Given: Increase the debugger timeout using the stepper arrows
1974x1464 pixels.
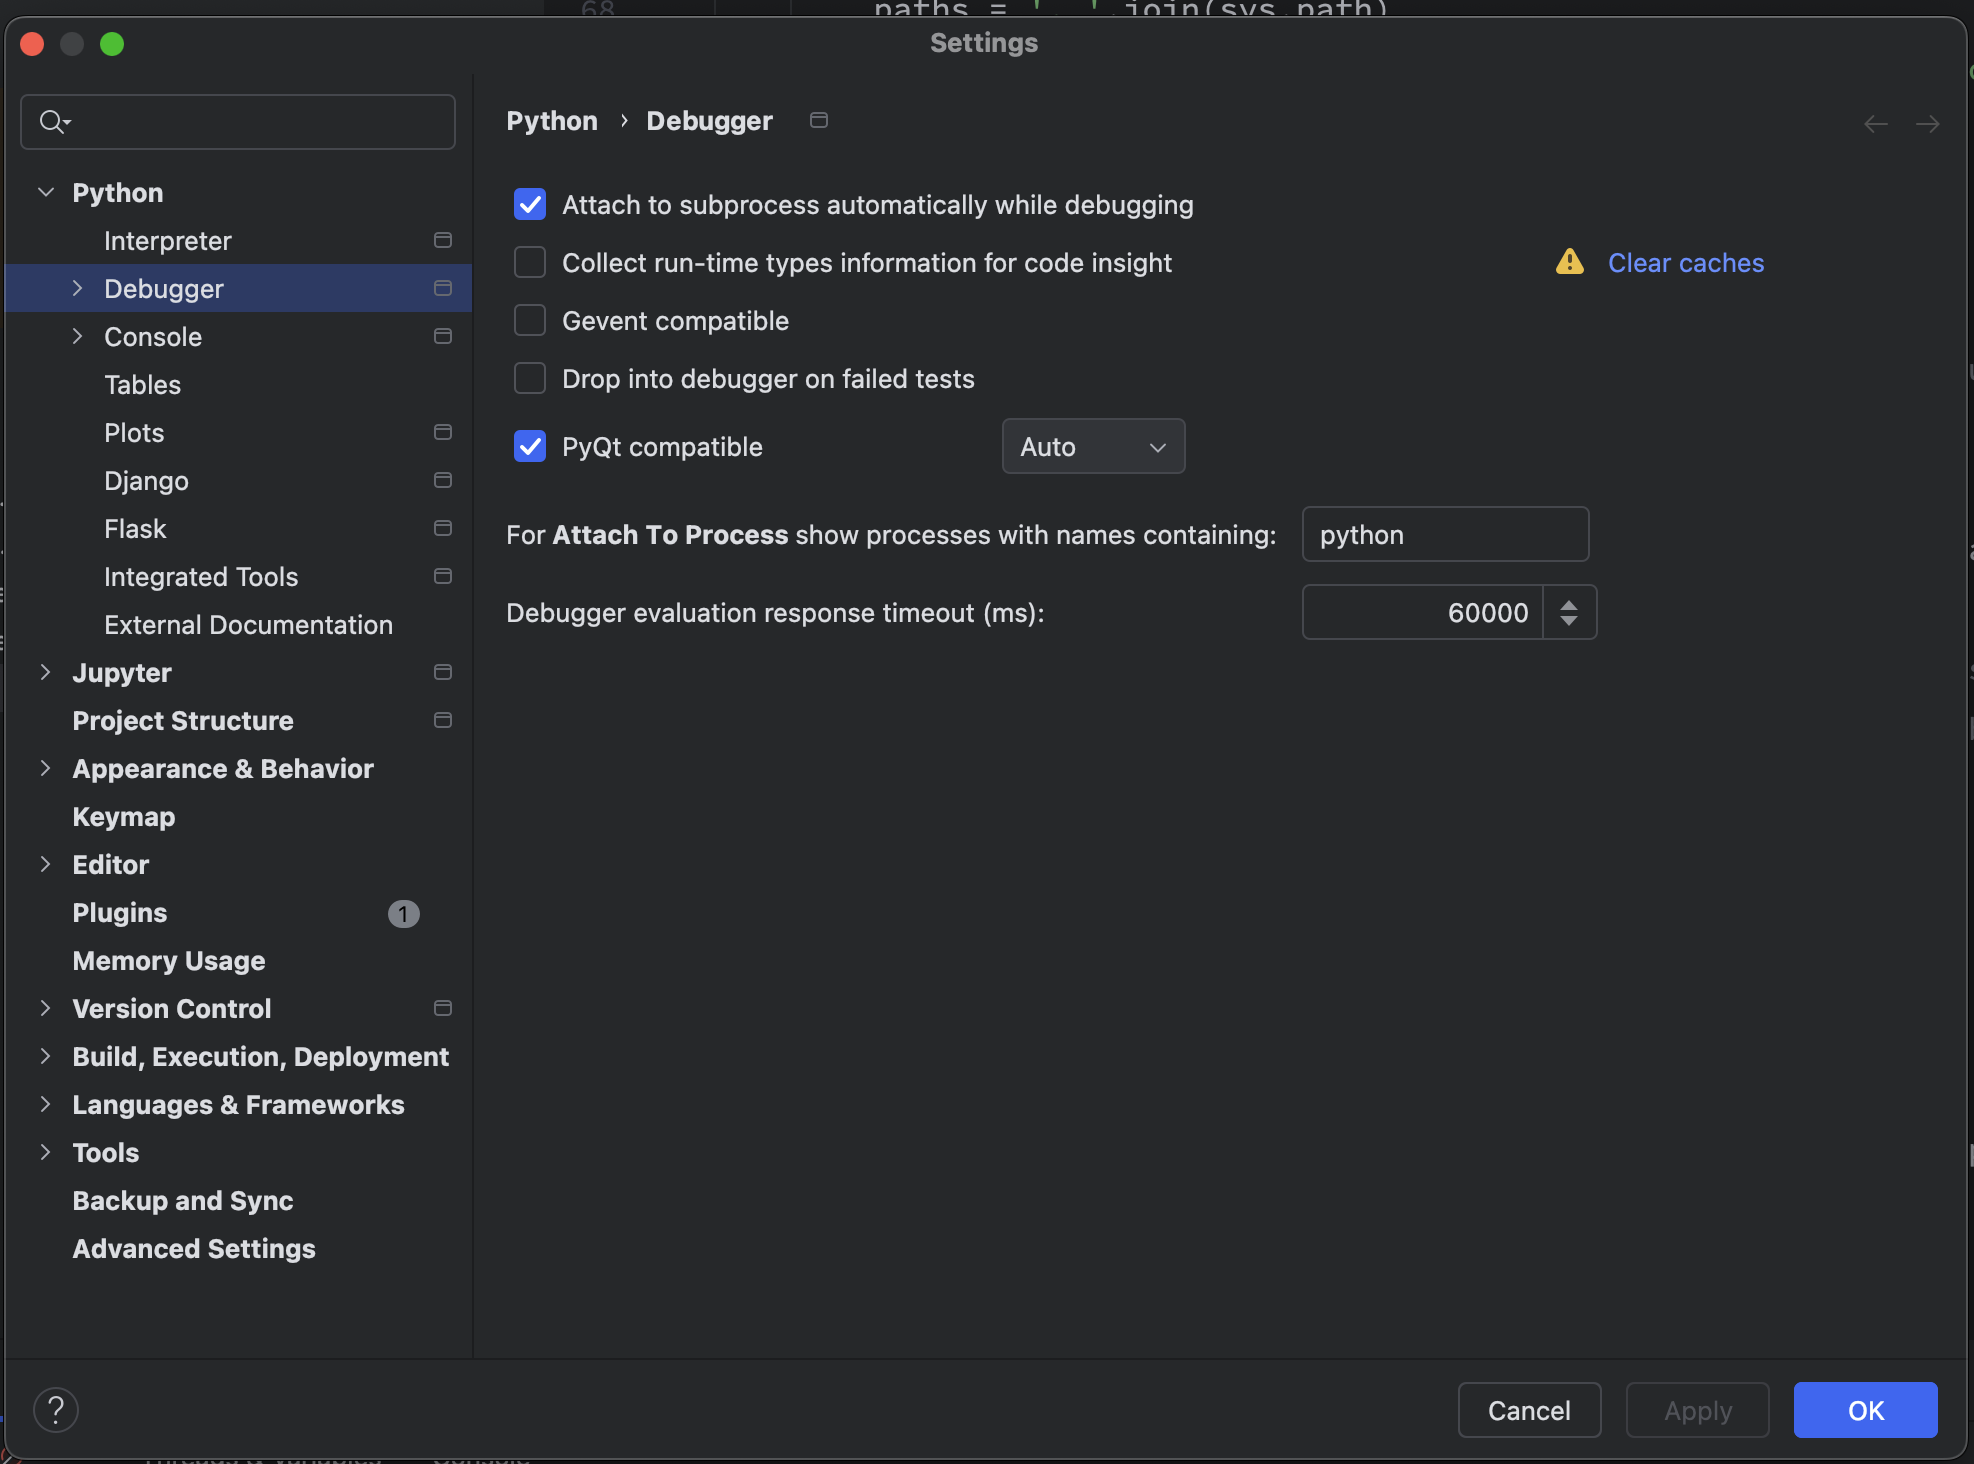Looking at the screenshot, I should click(x=1569, y=604).
